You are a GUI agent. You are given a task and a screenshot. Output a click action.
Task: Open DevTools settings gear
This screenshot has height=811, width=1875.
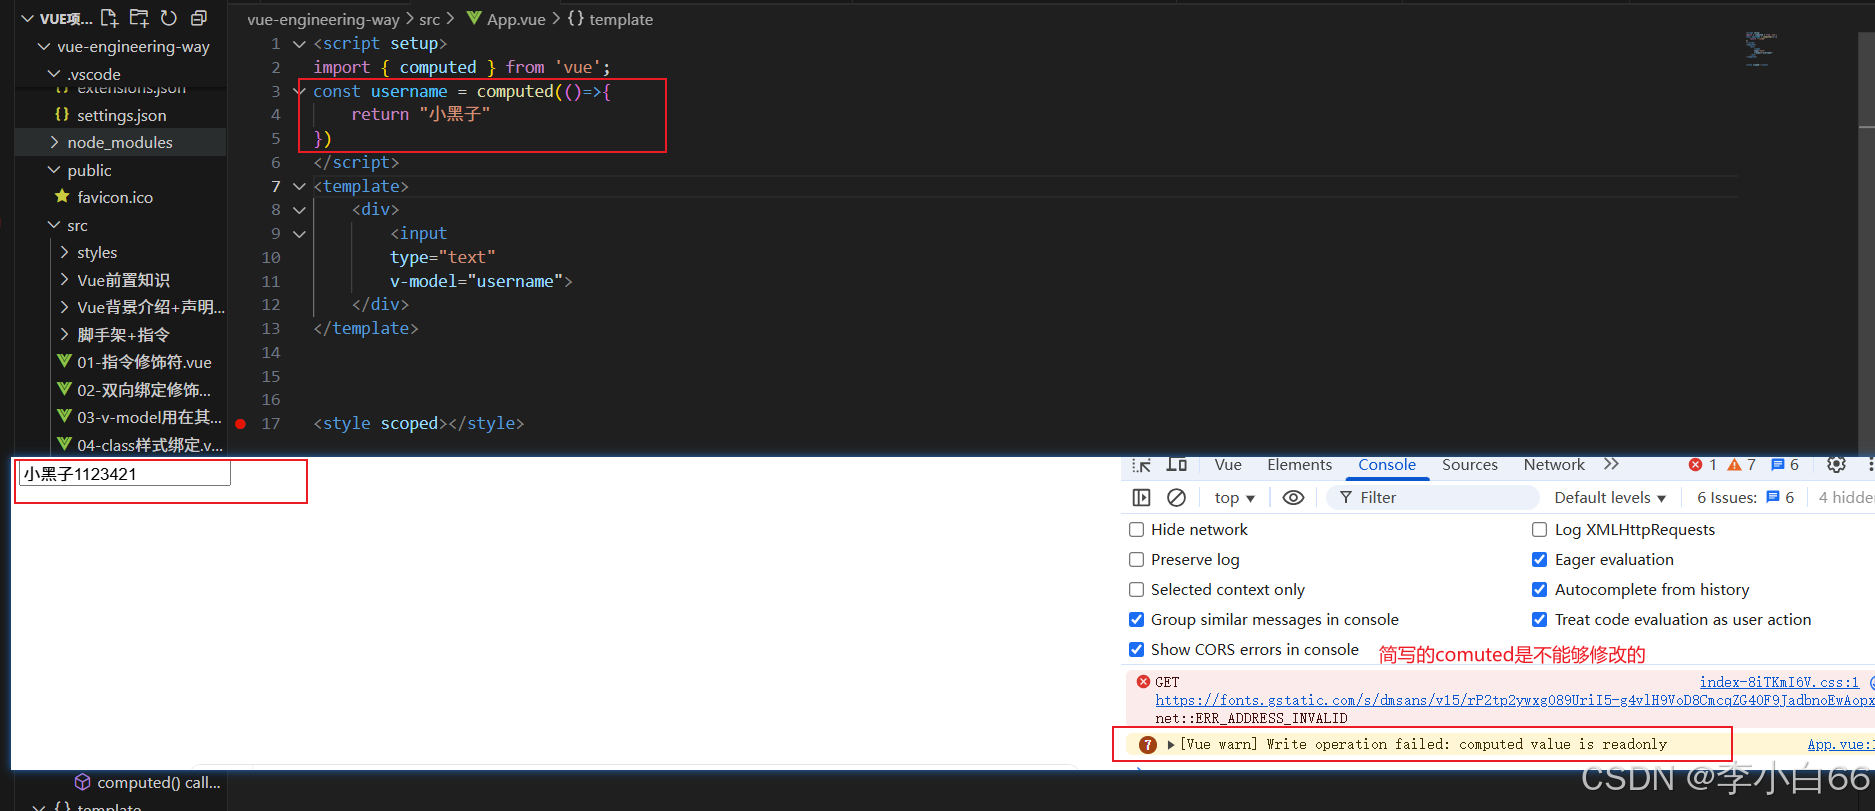tap(1836, 465)
